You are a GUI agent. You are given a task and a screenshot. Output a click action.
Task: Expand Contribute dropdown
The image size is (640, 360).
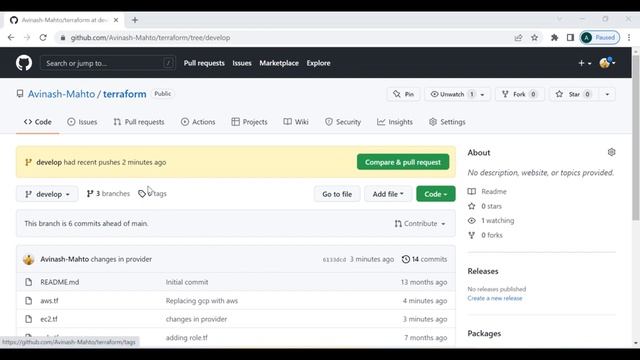point(420,224)
